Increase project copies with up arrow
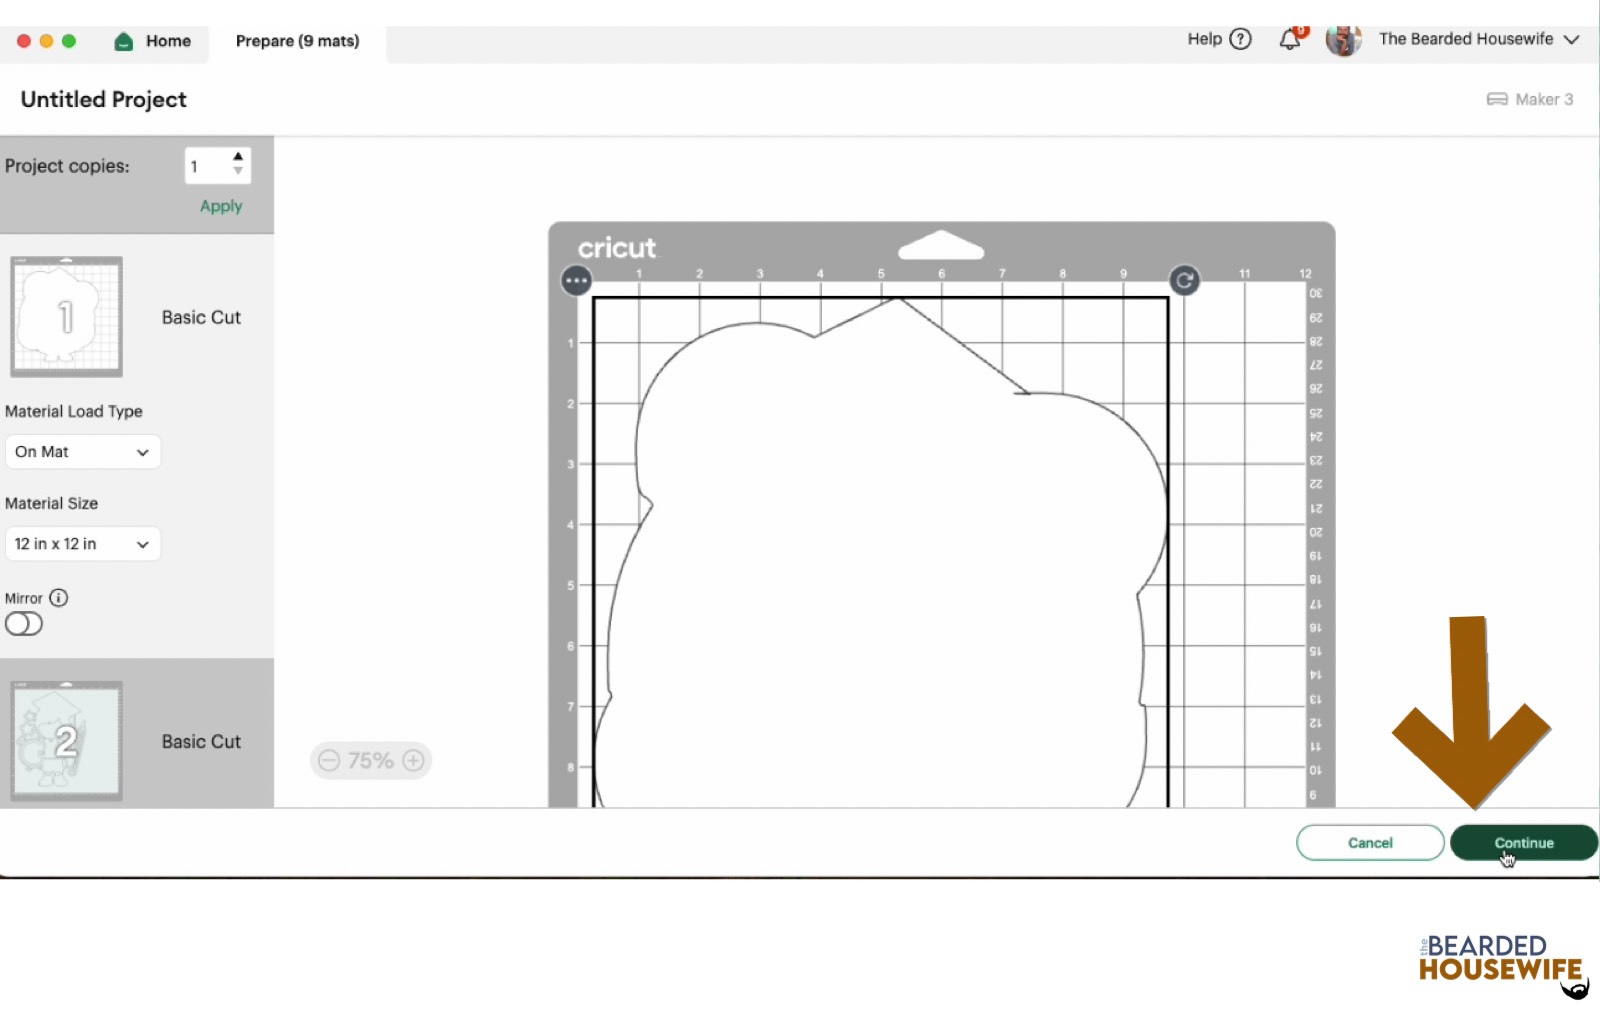This screenshot has height=1017, width=1600. 238,157
